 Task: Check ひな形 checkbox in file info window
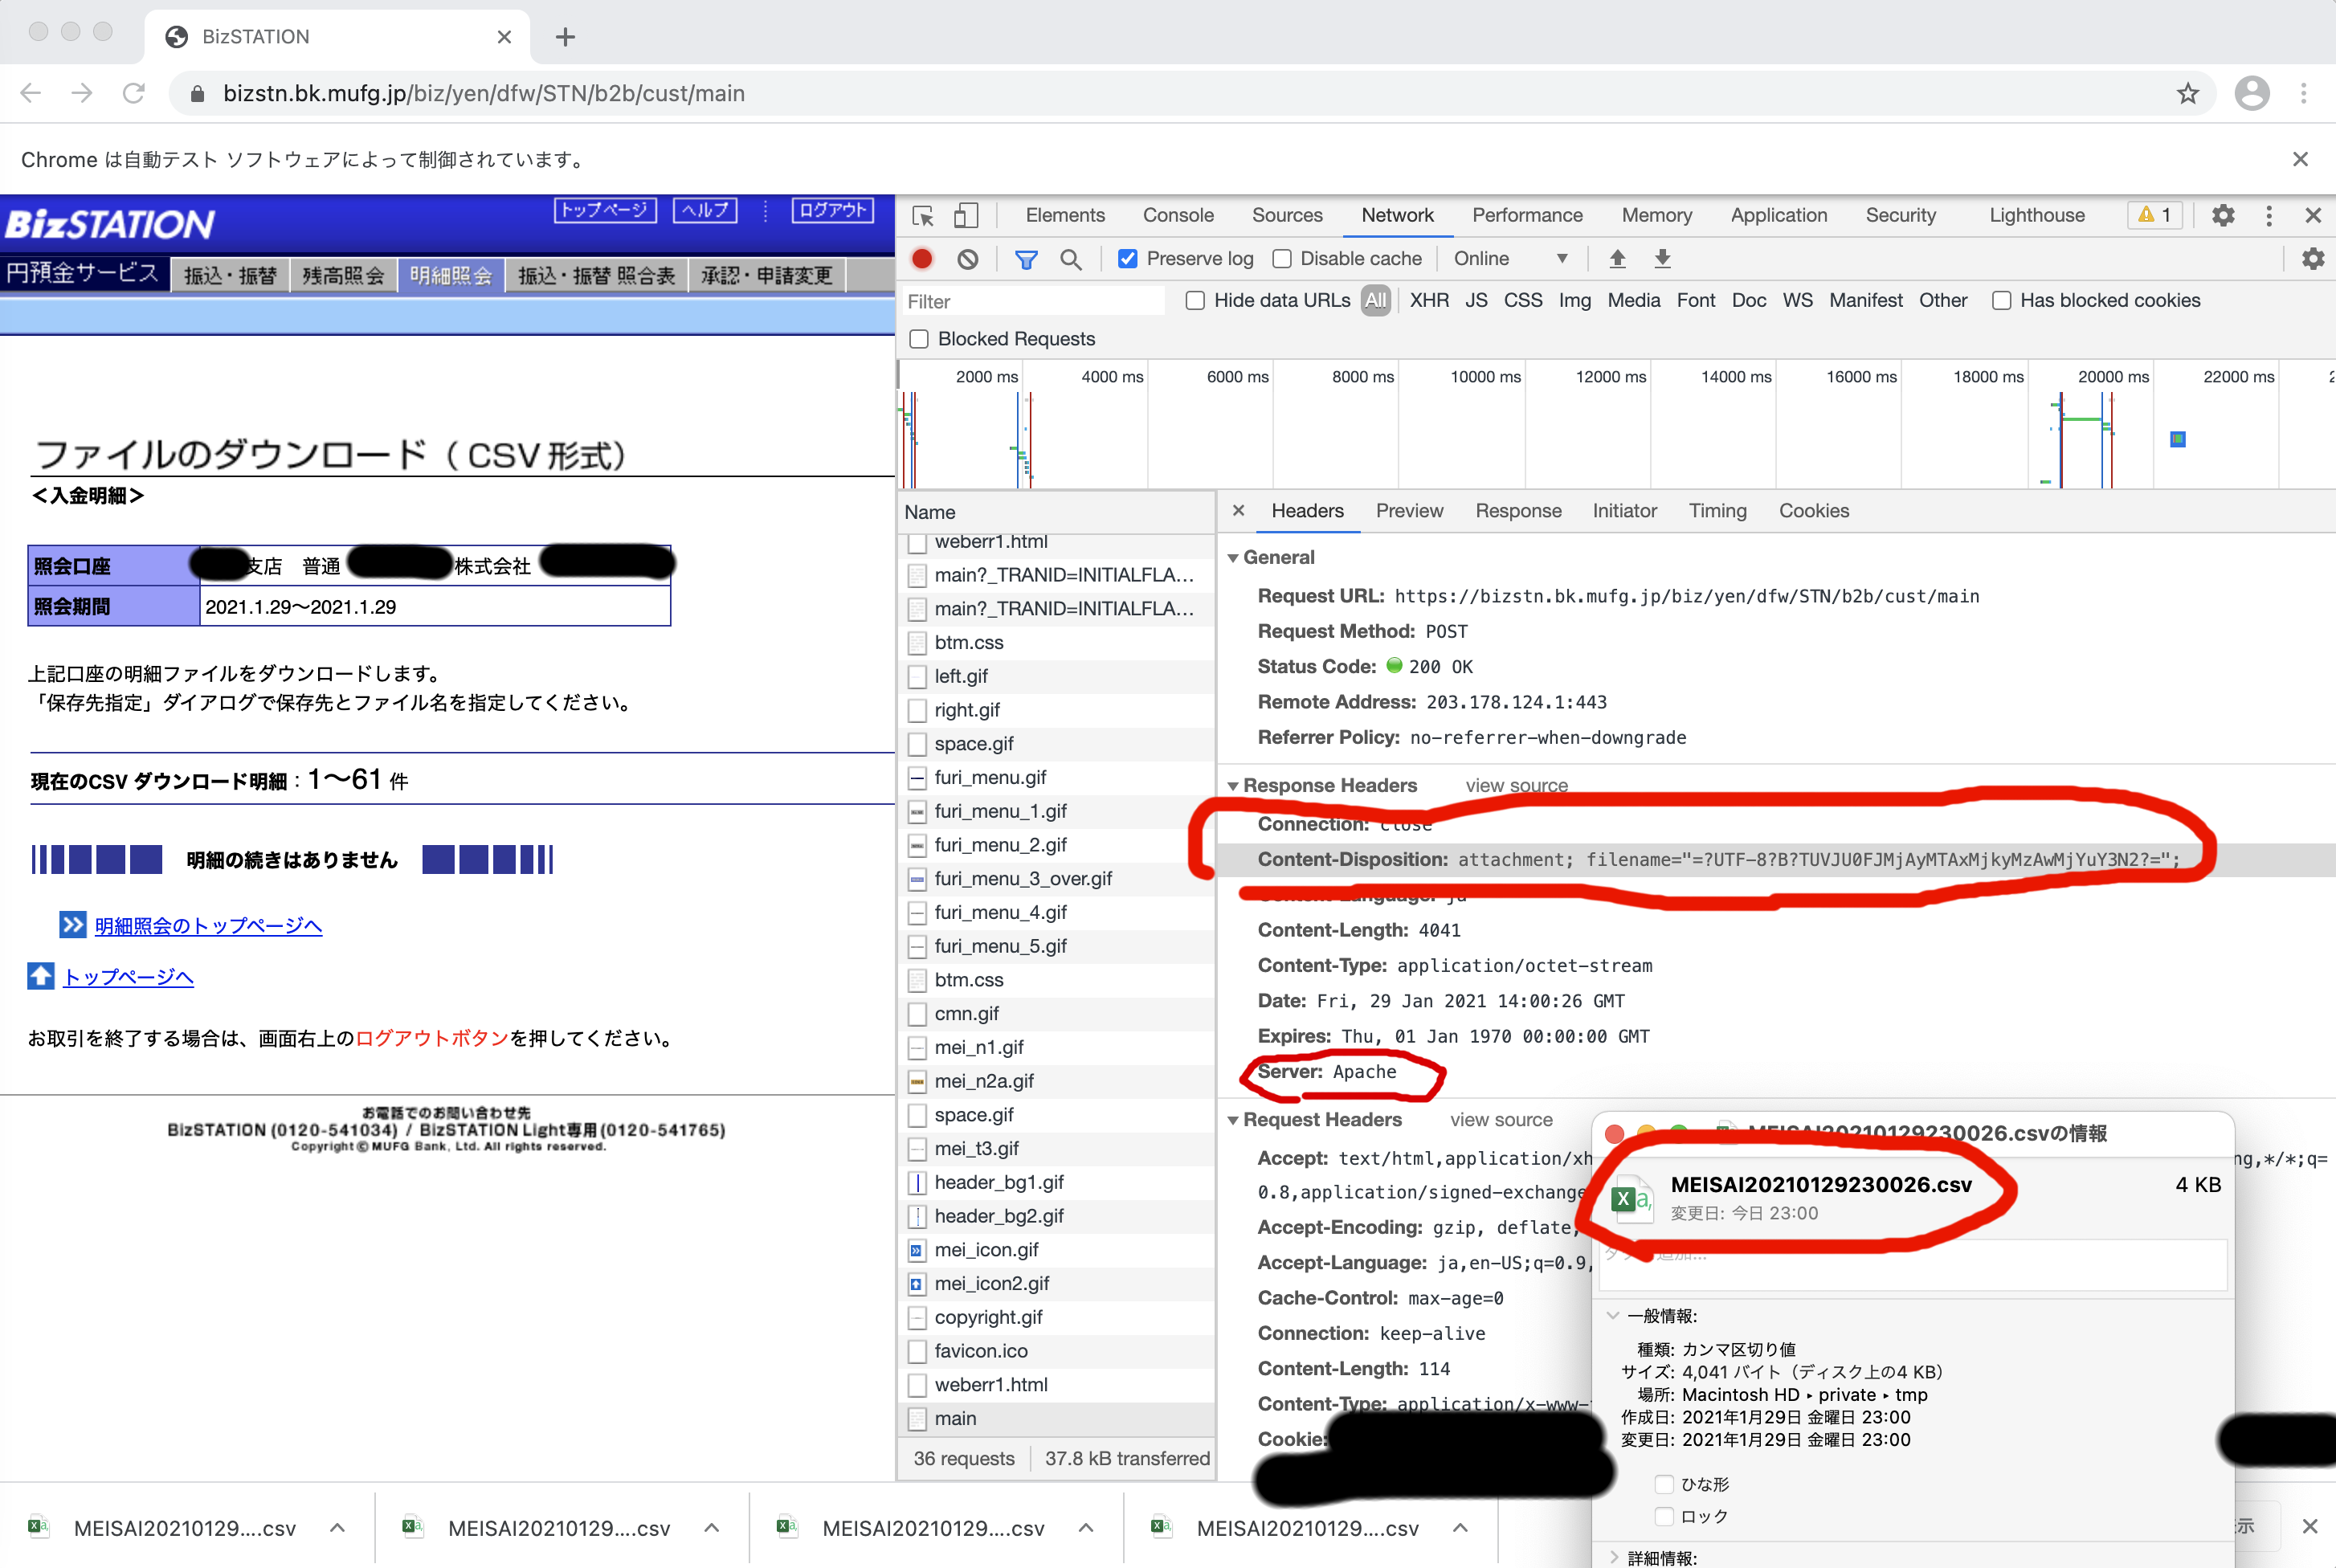pyautogui.click(x=1664, y=1484)
